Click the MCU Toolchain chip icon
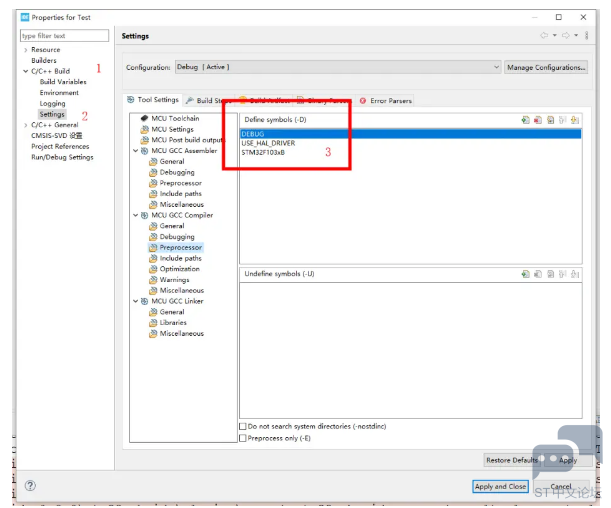The width and height of the screenshot is (611, 508). click(144, 118)
